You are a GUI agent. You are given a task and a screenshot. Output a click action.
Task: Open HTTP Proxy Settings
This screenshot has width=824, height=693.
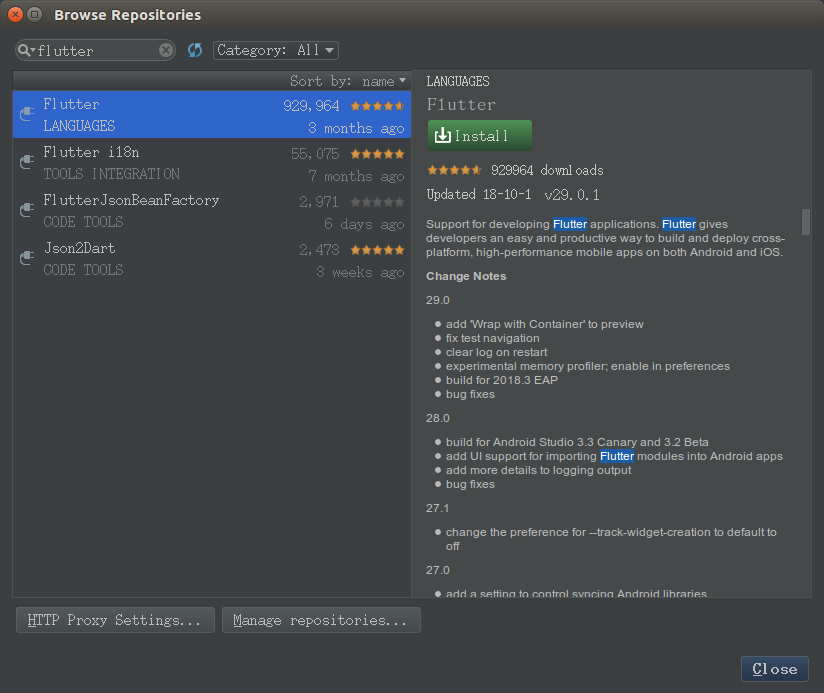114,619
